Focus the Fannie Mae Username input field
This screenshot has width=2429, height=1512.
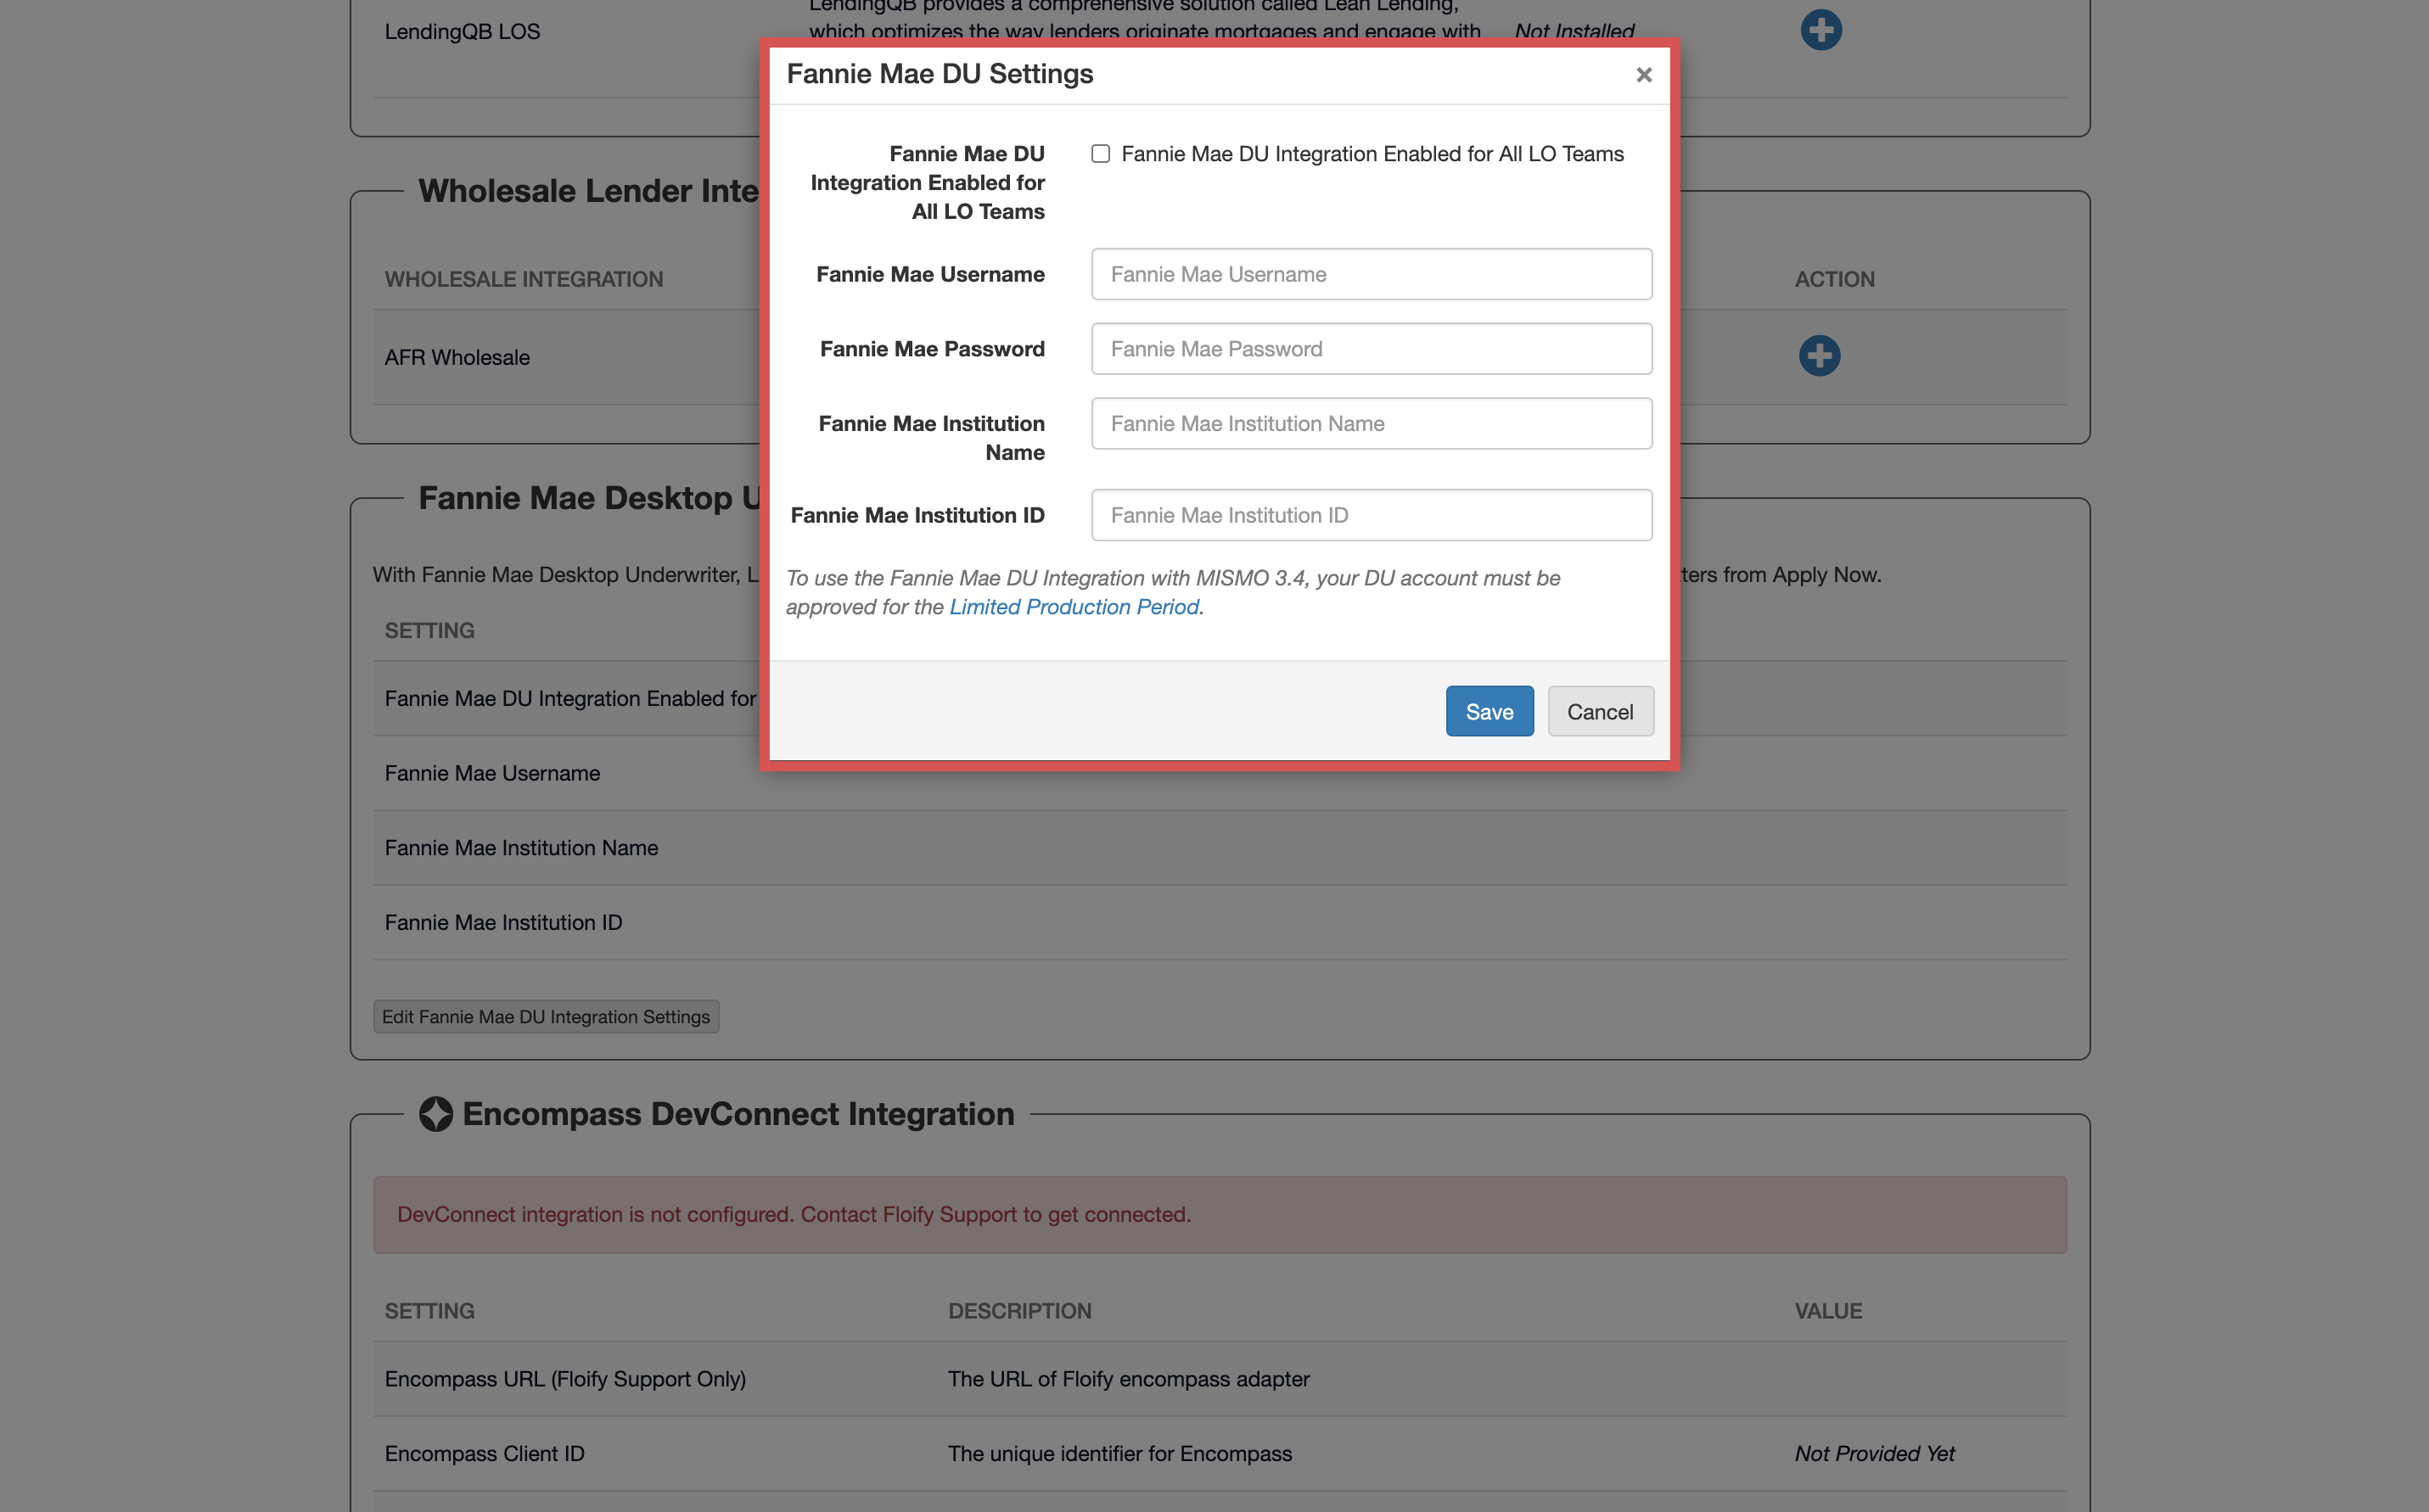pos(1371,274)
